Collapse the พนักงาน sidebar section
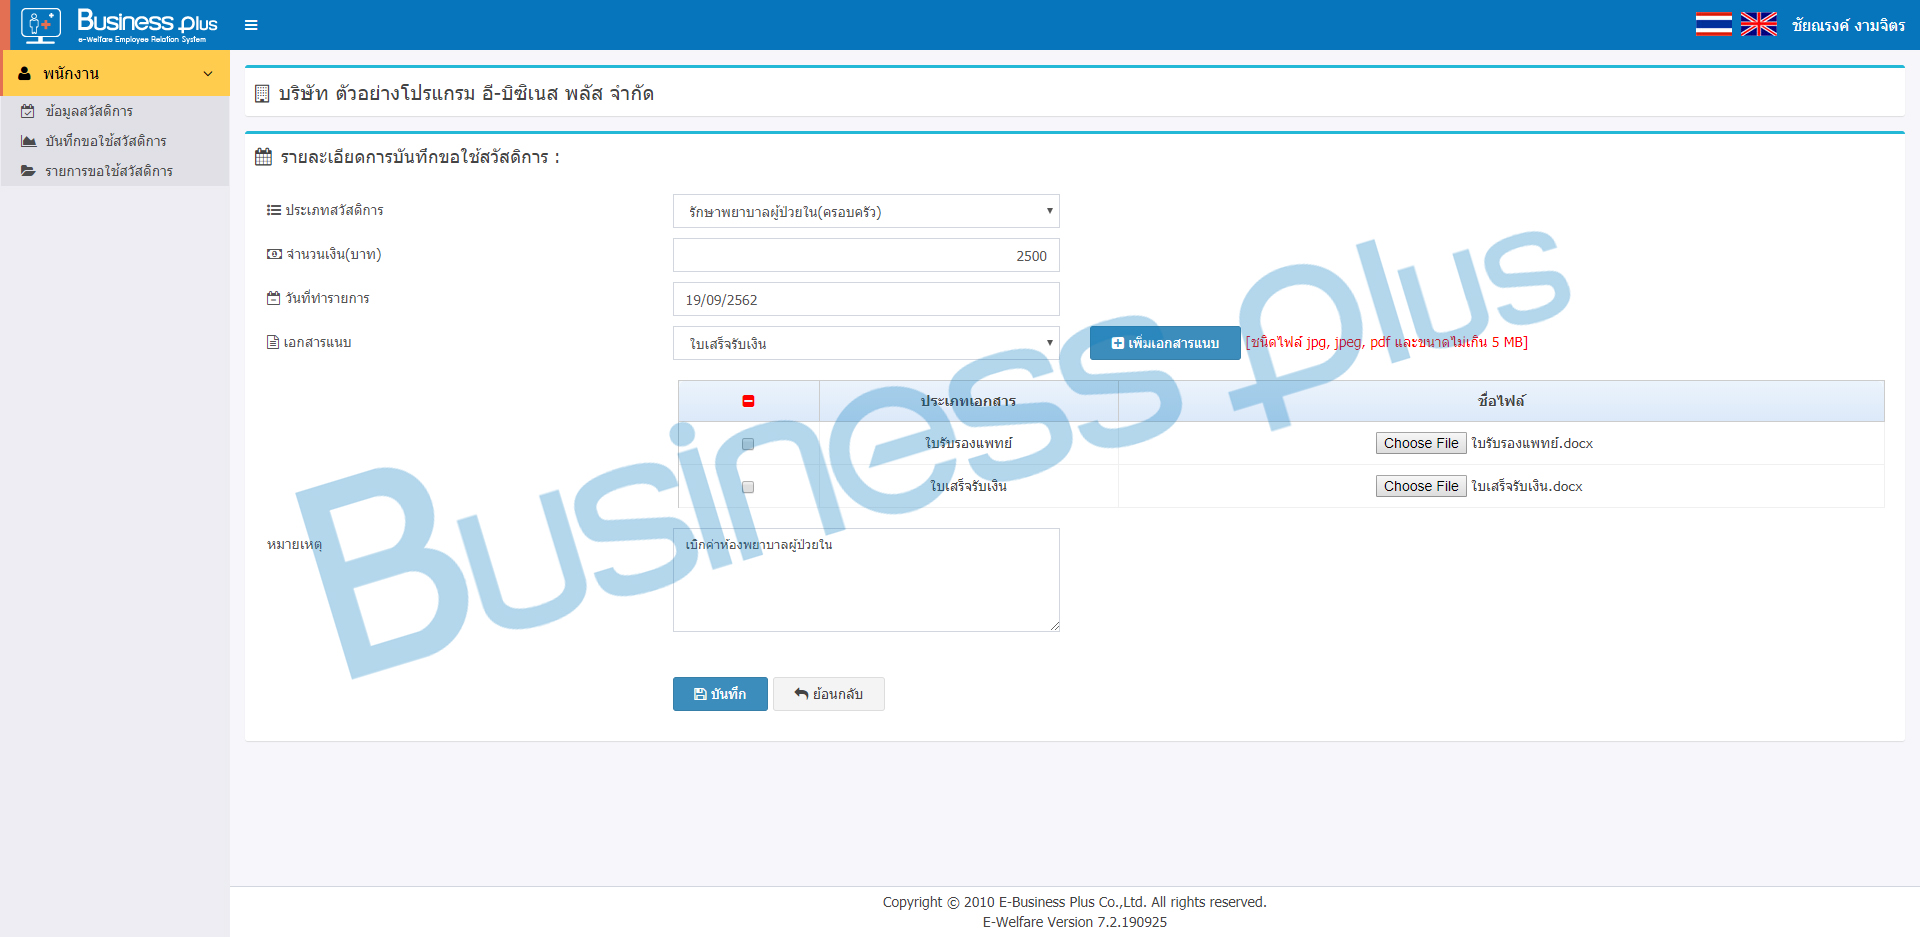 pyautogui.click(x=115, y=73)
